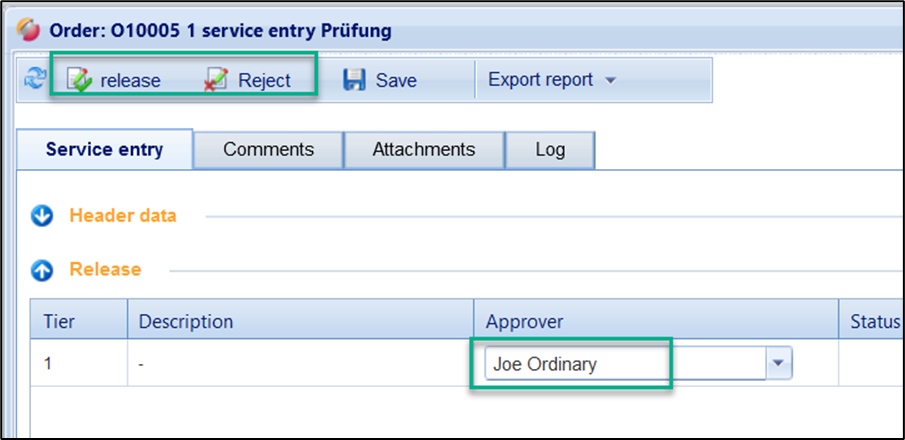Viewport: 905px width, 440px height.
Task: Click the Description column header
Action: [x=186, y=321]
